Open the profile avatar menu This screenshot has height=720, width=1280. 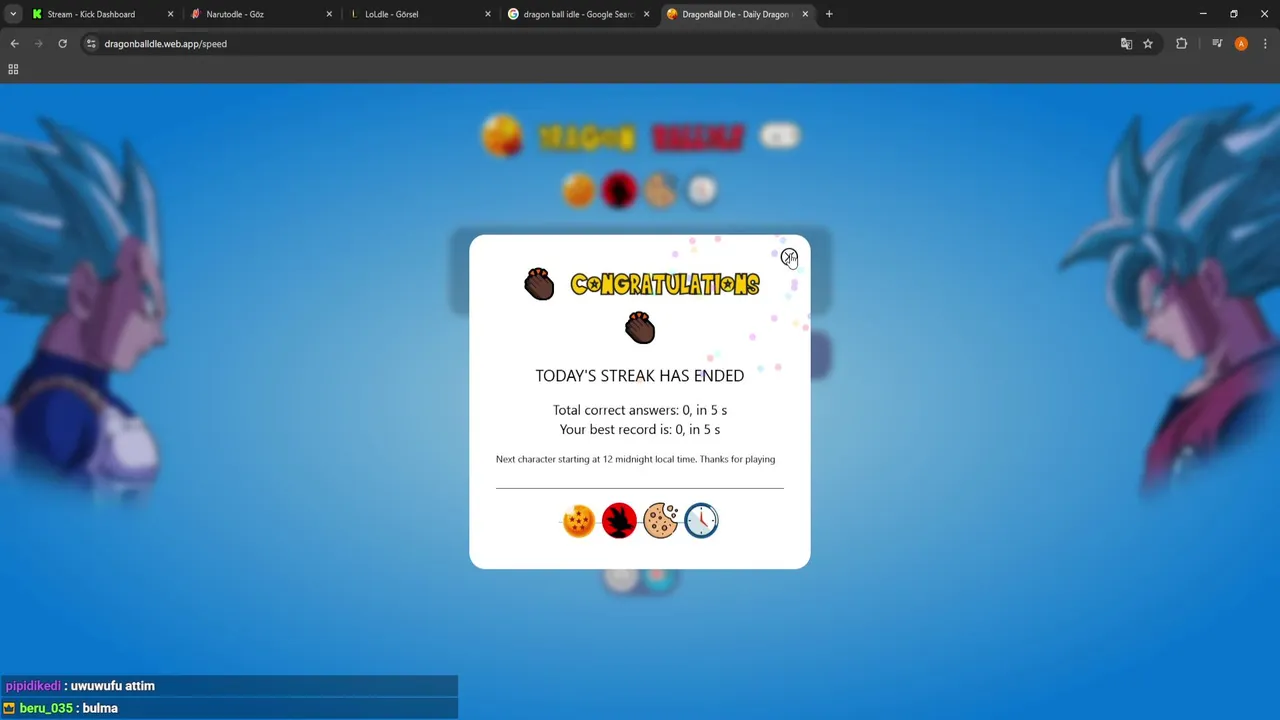[1241, 44]
